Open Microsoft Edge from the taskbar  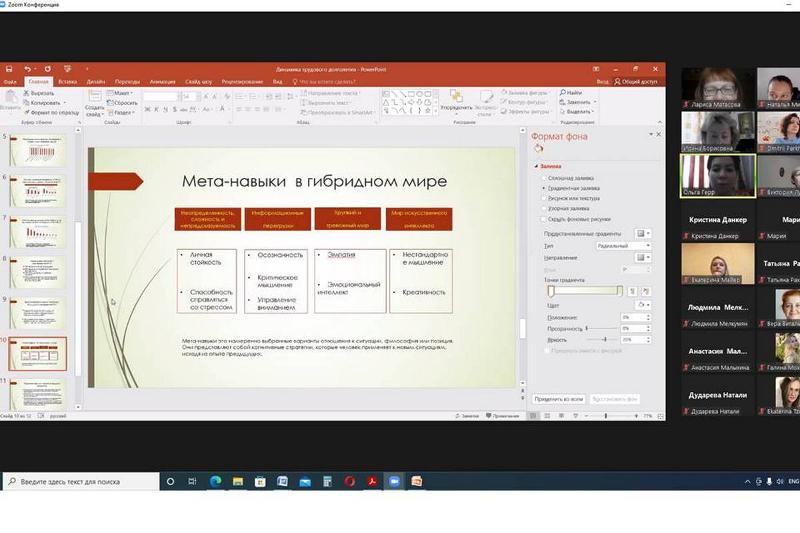pyautogui.click(x=215, y=481)
